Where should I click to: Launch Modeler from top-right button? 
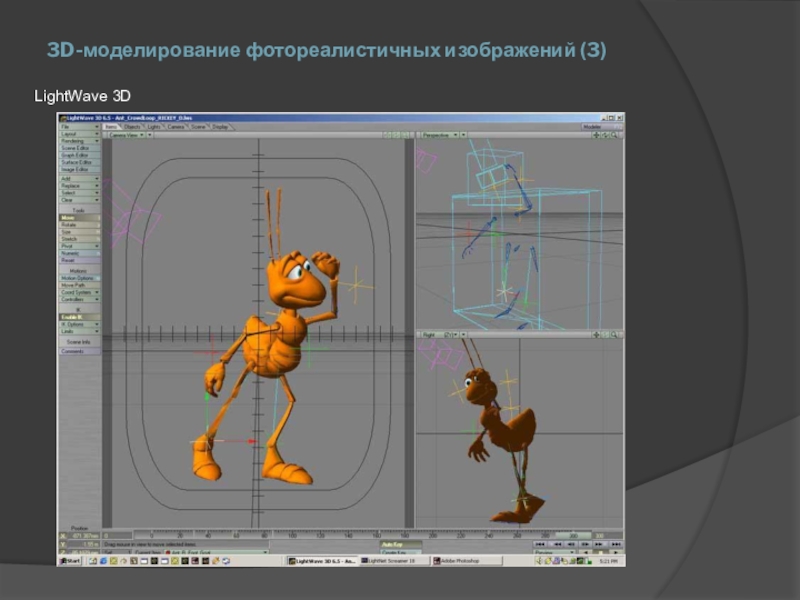(x=602, y=127)
